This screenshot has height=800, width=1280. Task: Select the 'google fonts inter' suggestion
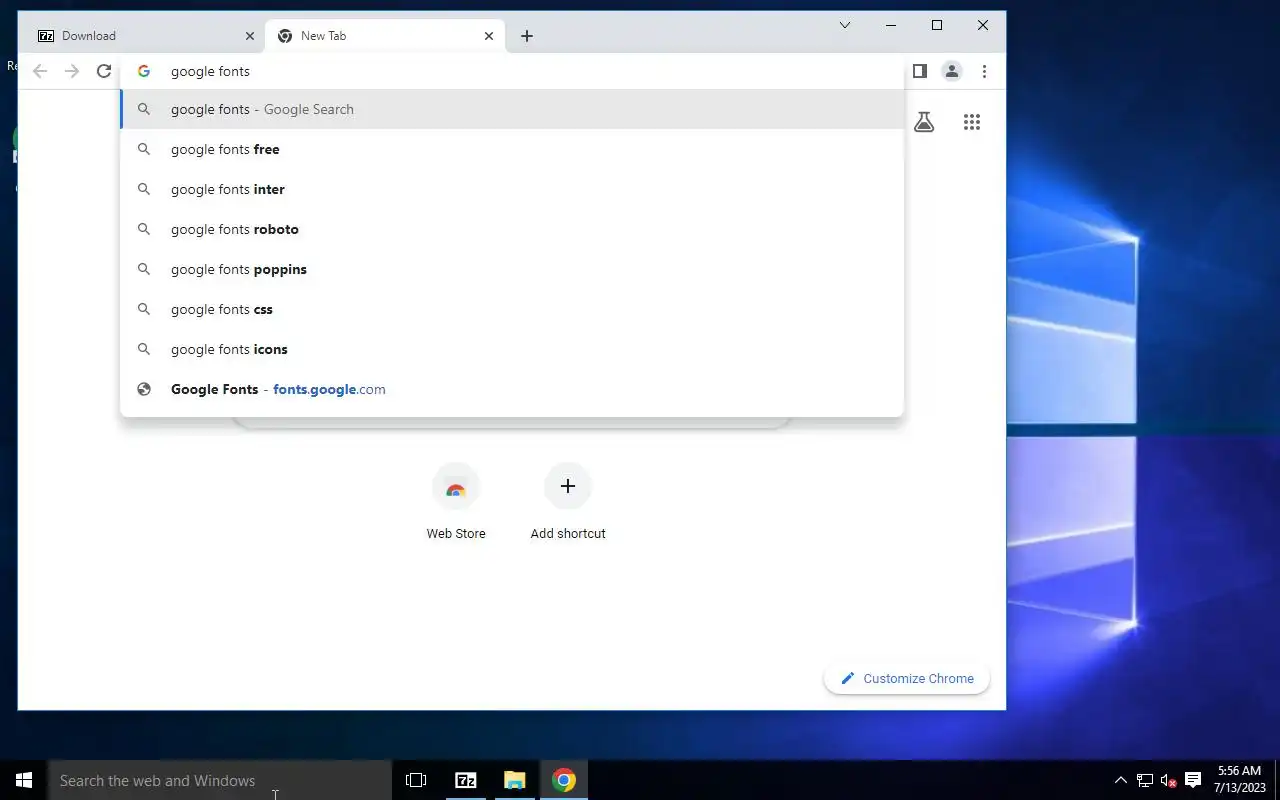[512, 189]
